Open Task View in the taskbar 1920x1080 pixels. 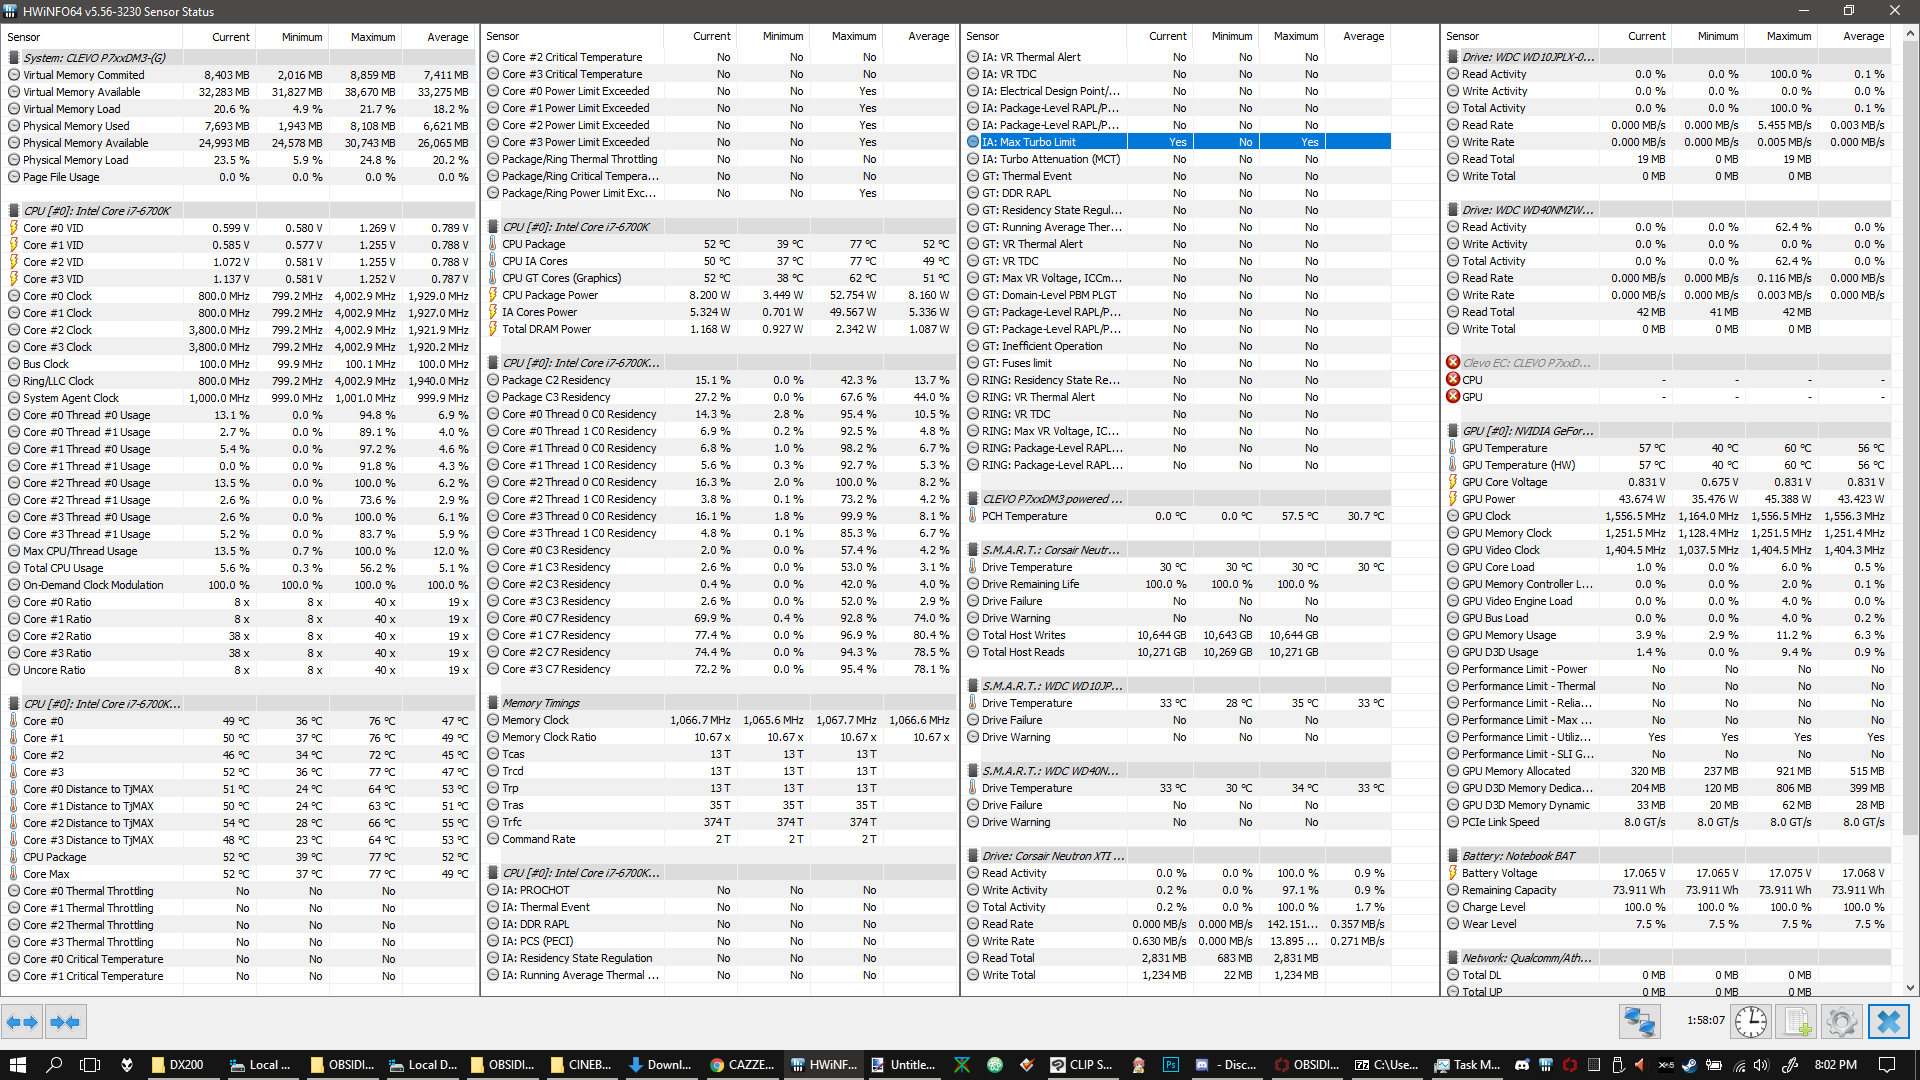pos(90,1065)
